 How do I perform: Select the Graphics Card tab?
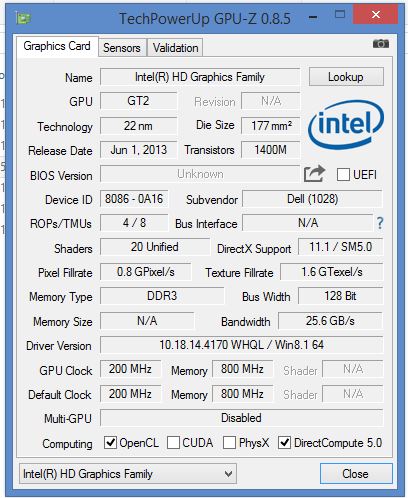[57, 46]
